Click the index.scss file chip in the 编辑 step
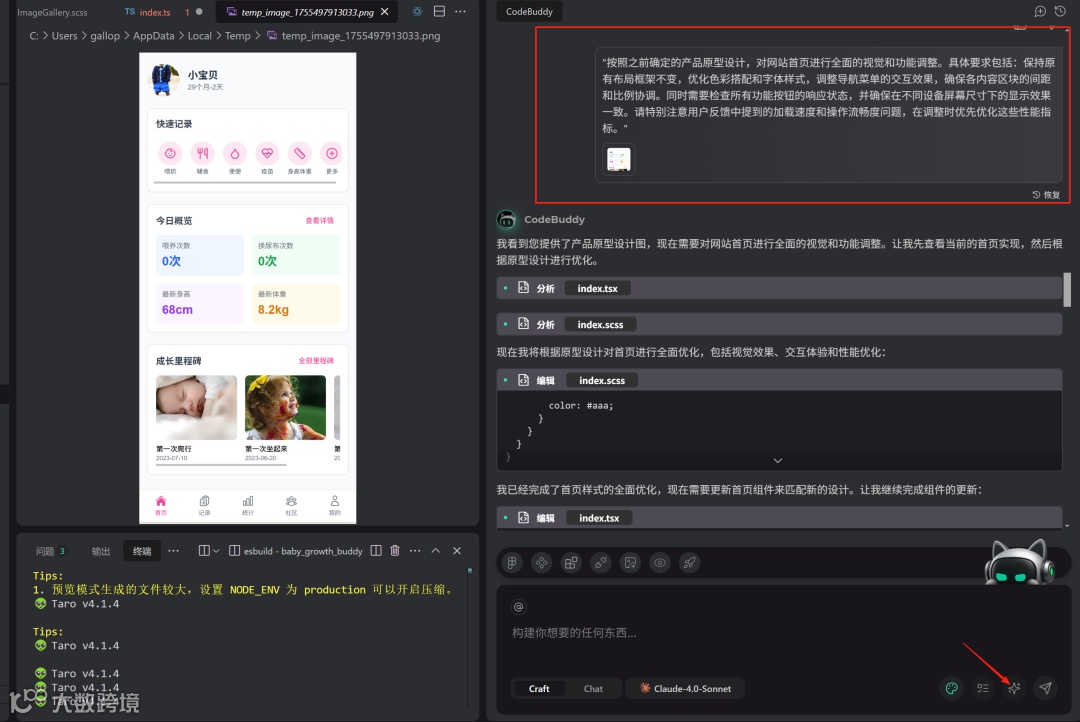The image size is (1080, 722). [x=602, y=380]
